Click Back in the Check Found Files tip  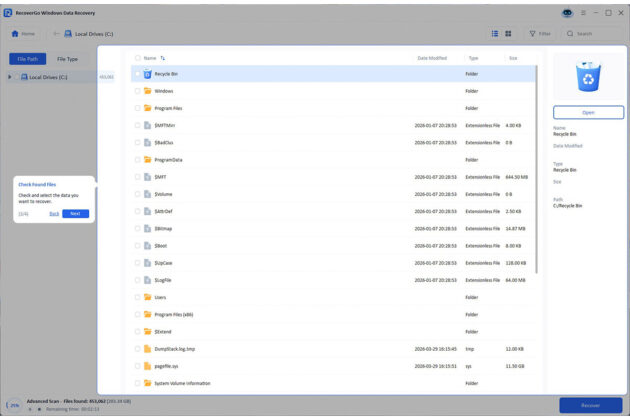(54, 214)
